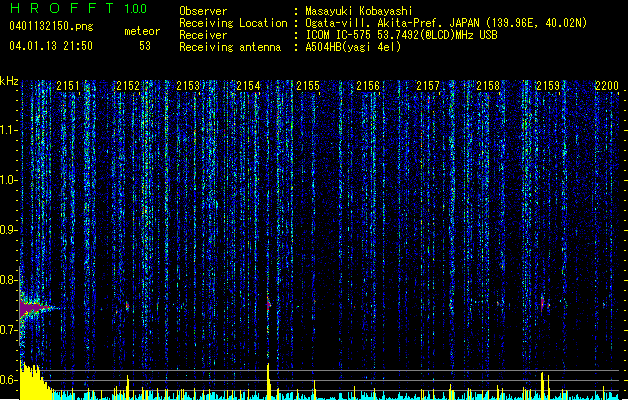Click observer name Masayuki Kobayashi
The image size is (629, 400).
pos(358,11)
